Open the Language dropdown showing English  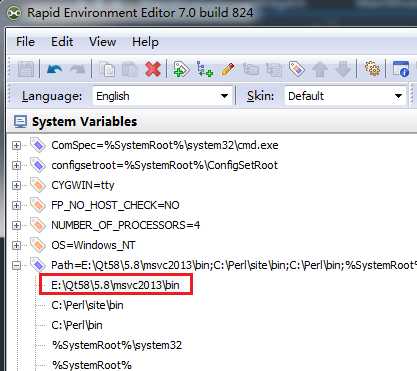[x=162, y=96]
